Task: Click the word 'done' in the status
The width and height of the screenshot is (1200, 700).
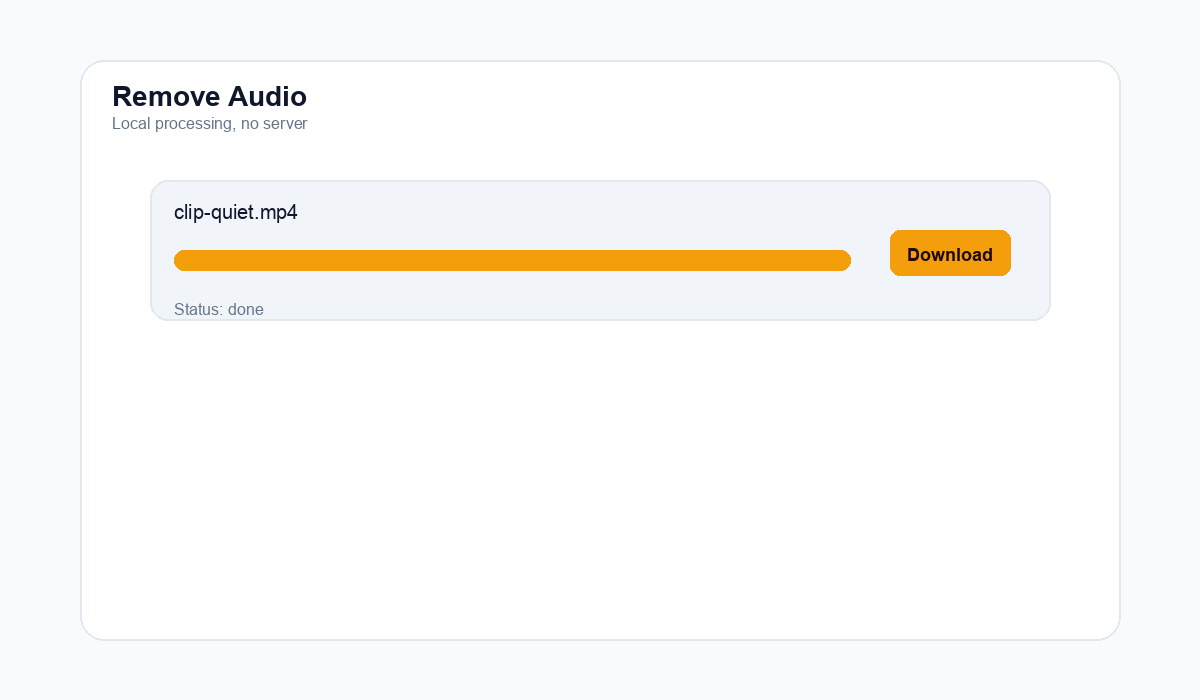Action: (246, 309)
